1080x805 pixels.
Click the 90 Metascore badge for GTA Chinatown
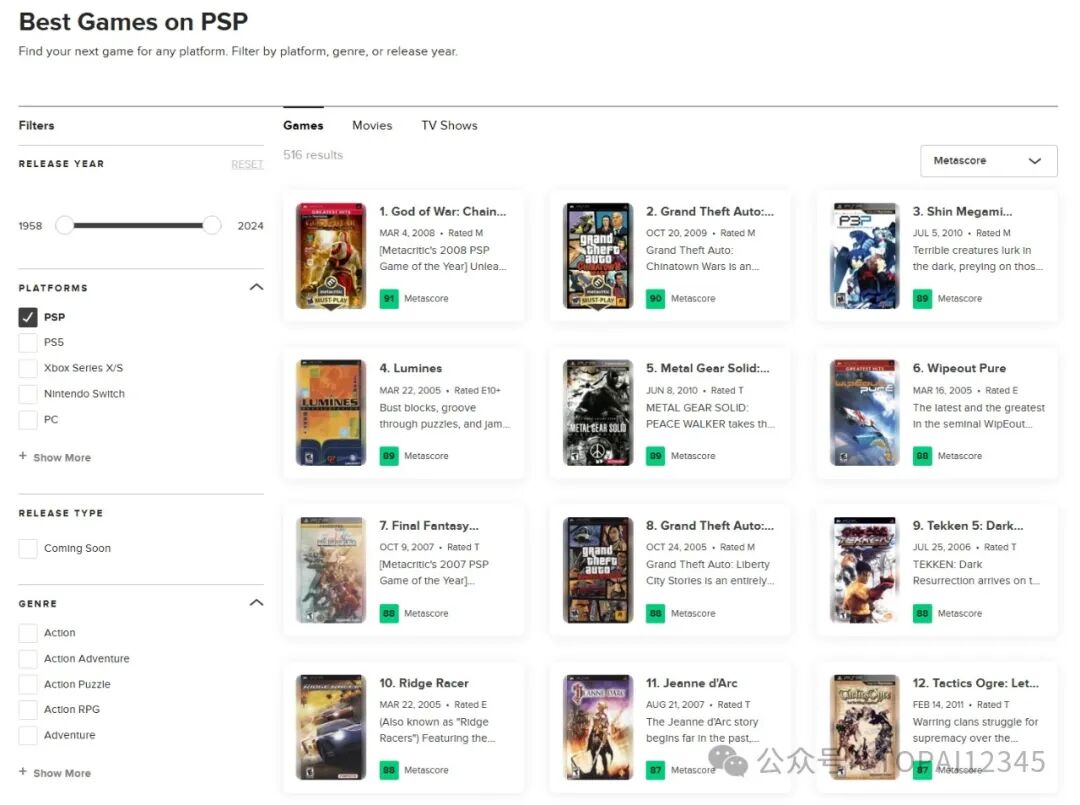[656, 298]
